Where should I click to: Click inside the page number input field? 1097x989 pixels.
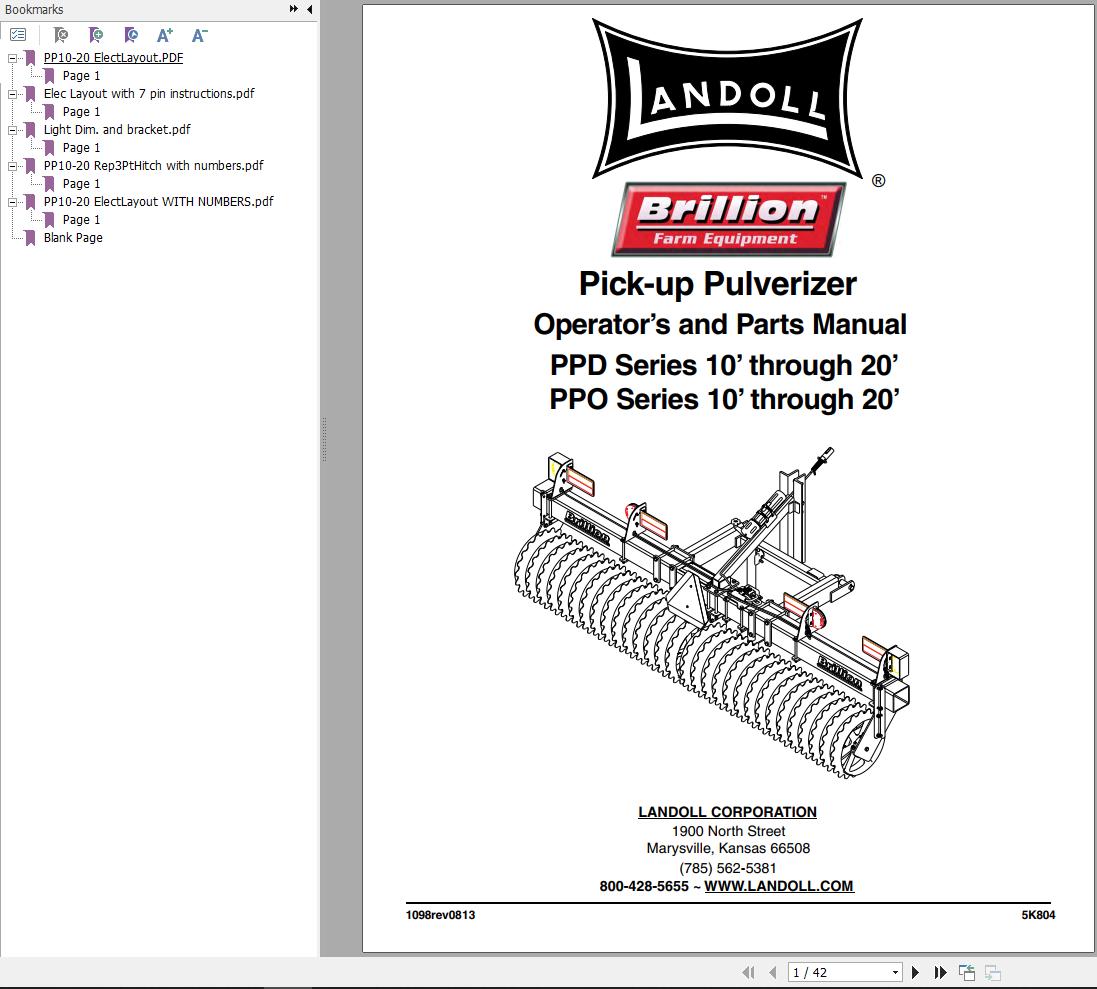tap(840, 971)
